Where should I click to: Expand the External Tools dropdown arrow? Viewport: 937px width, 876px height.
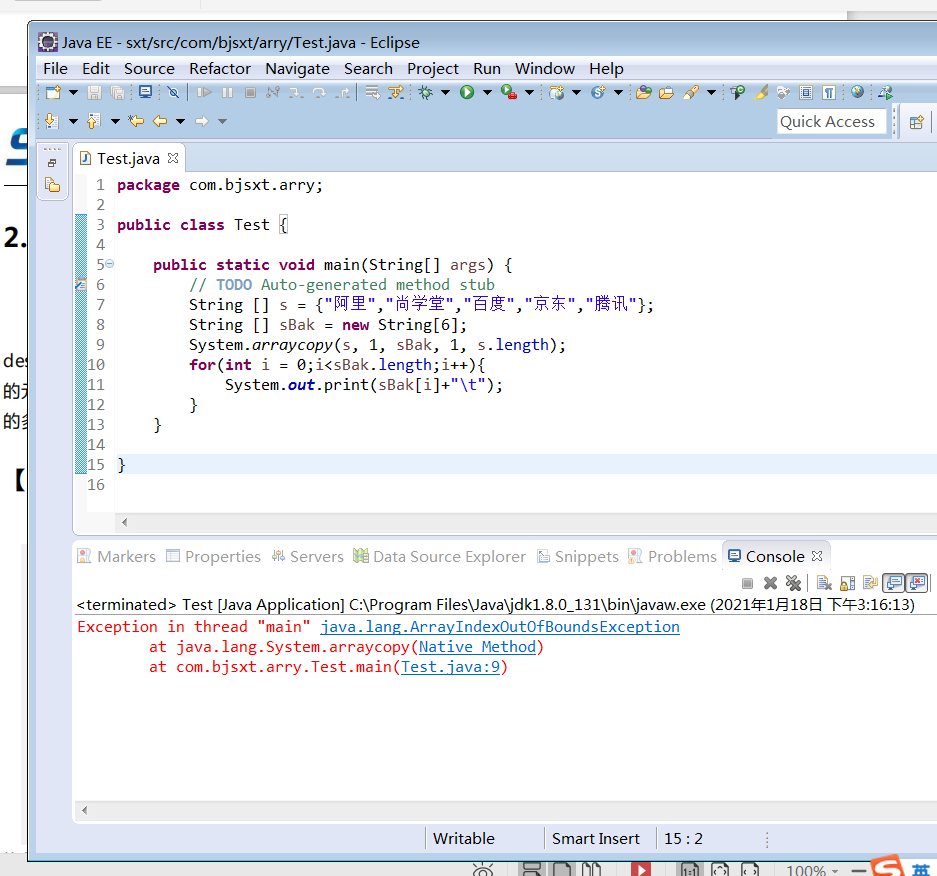529,93
